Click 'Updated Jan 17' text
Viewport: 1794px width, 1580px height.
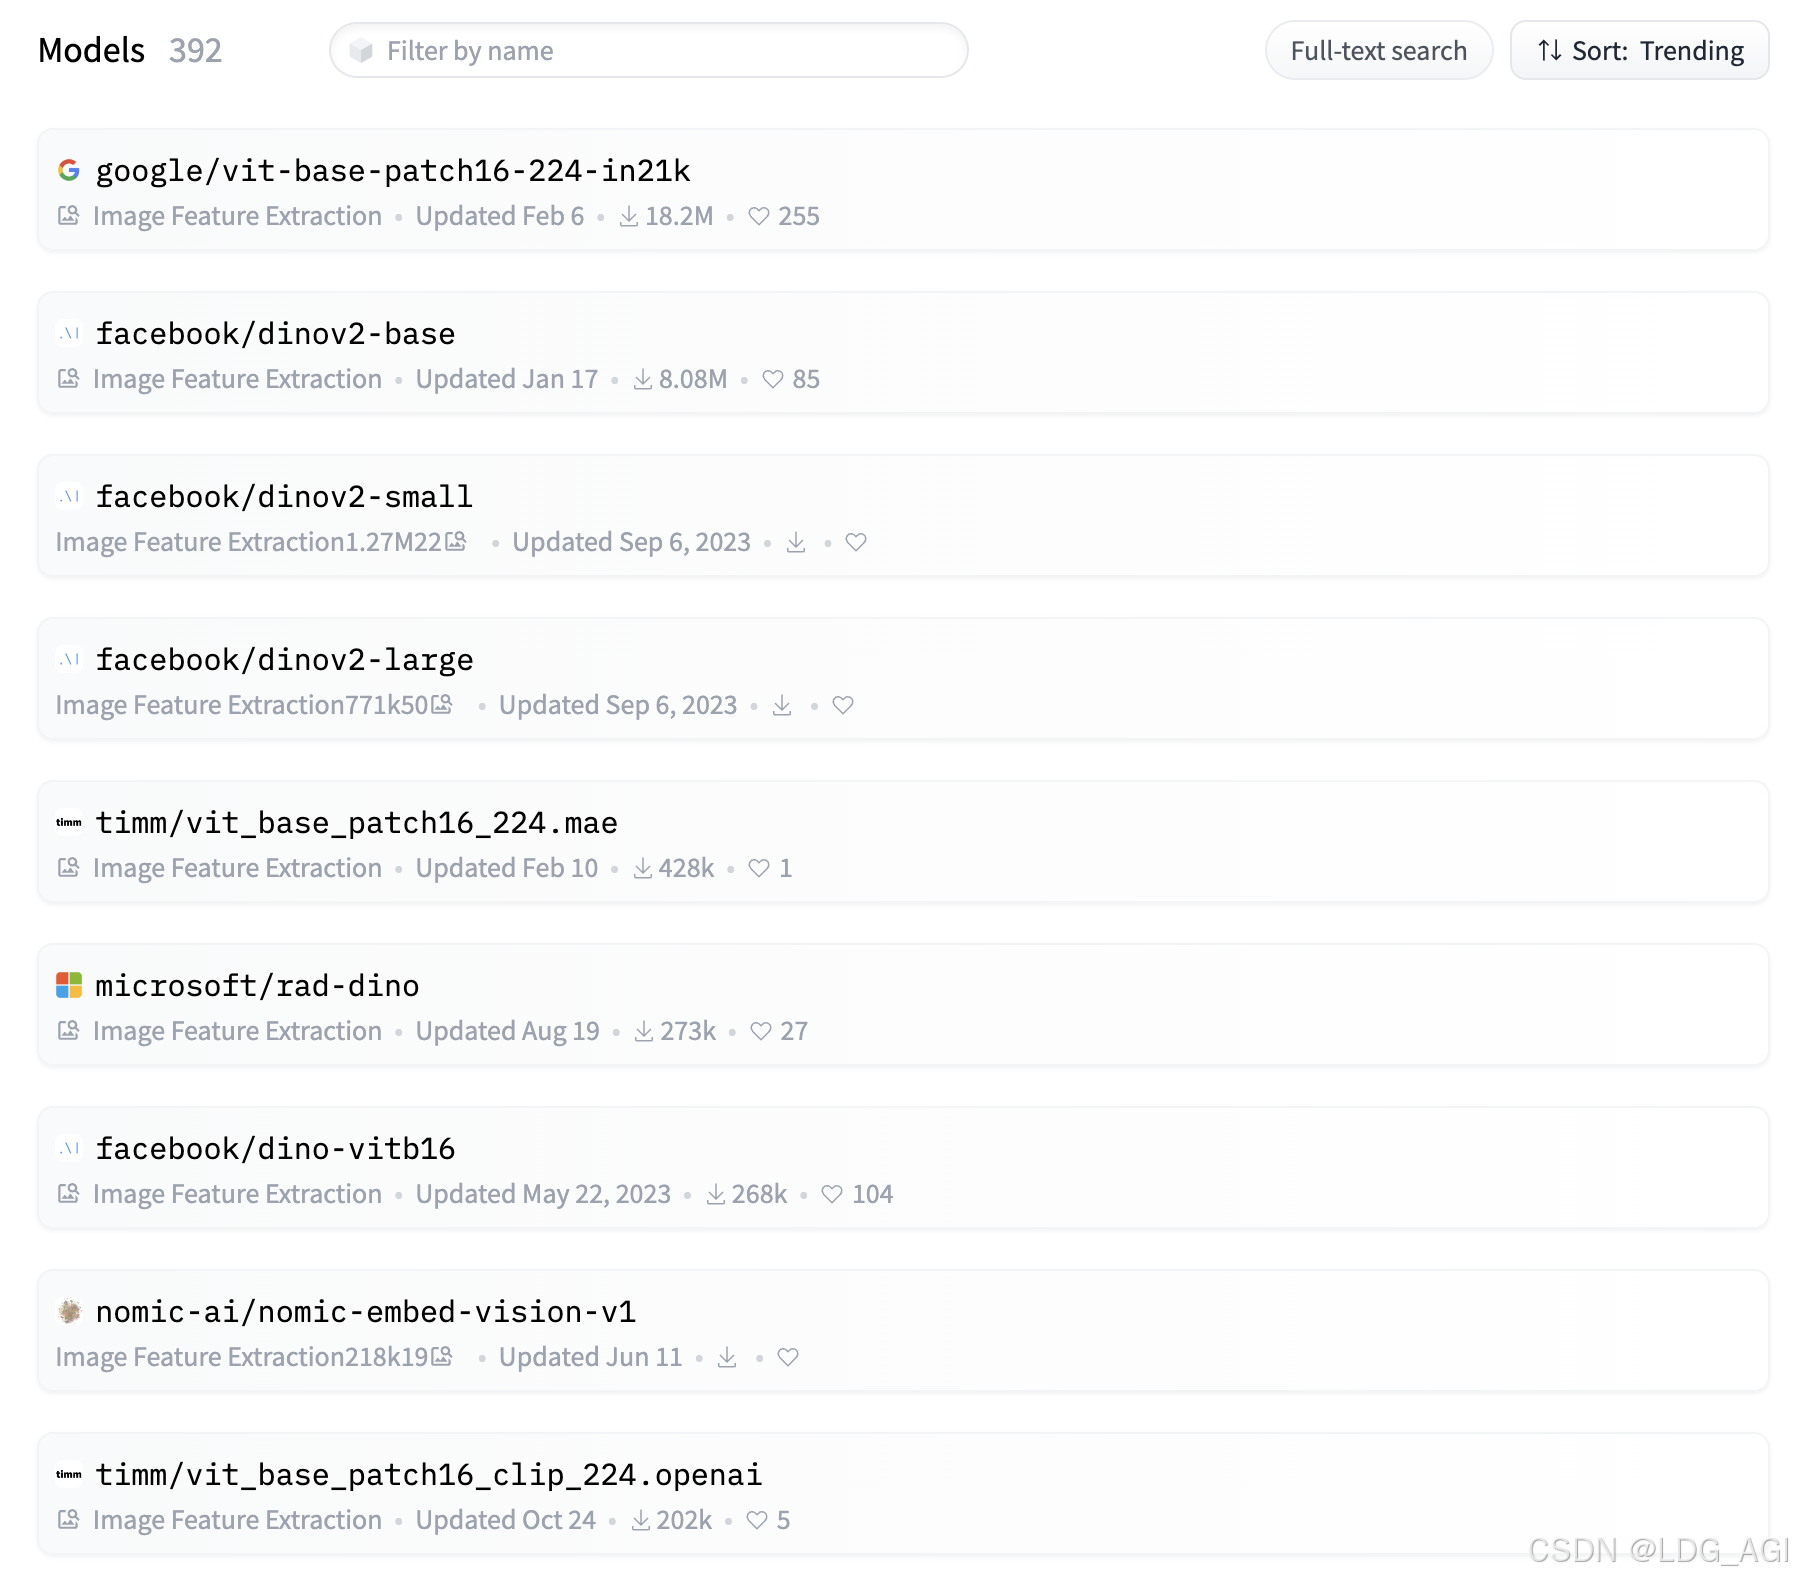(507, 379)
